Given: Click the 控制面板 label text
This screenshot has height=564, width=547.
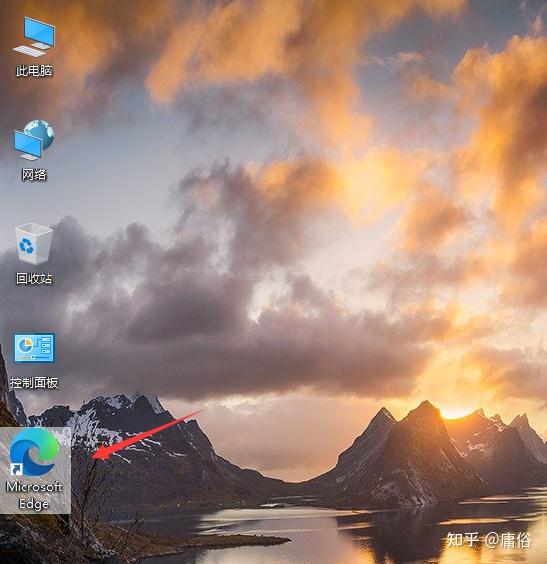Looking at the screenshot, I should coord(34,383).
